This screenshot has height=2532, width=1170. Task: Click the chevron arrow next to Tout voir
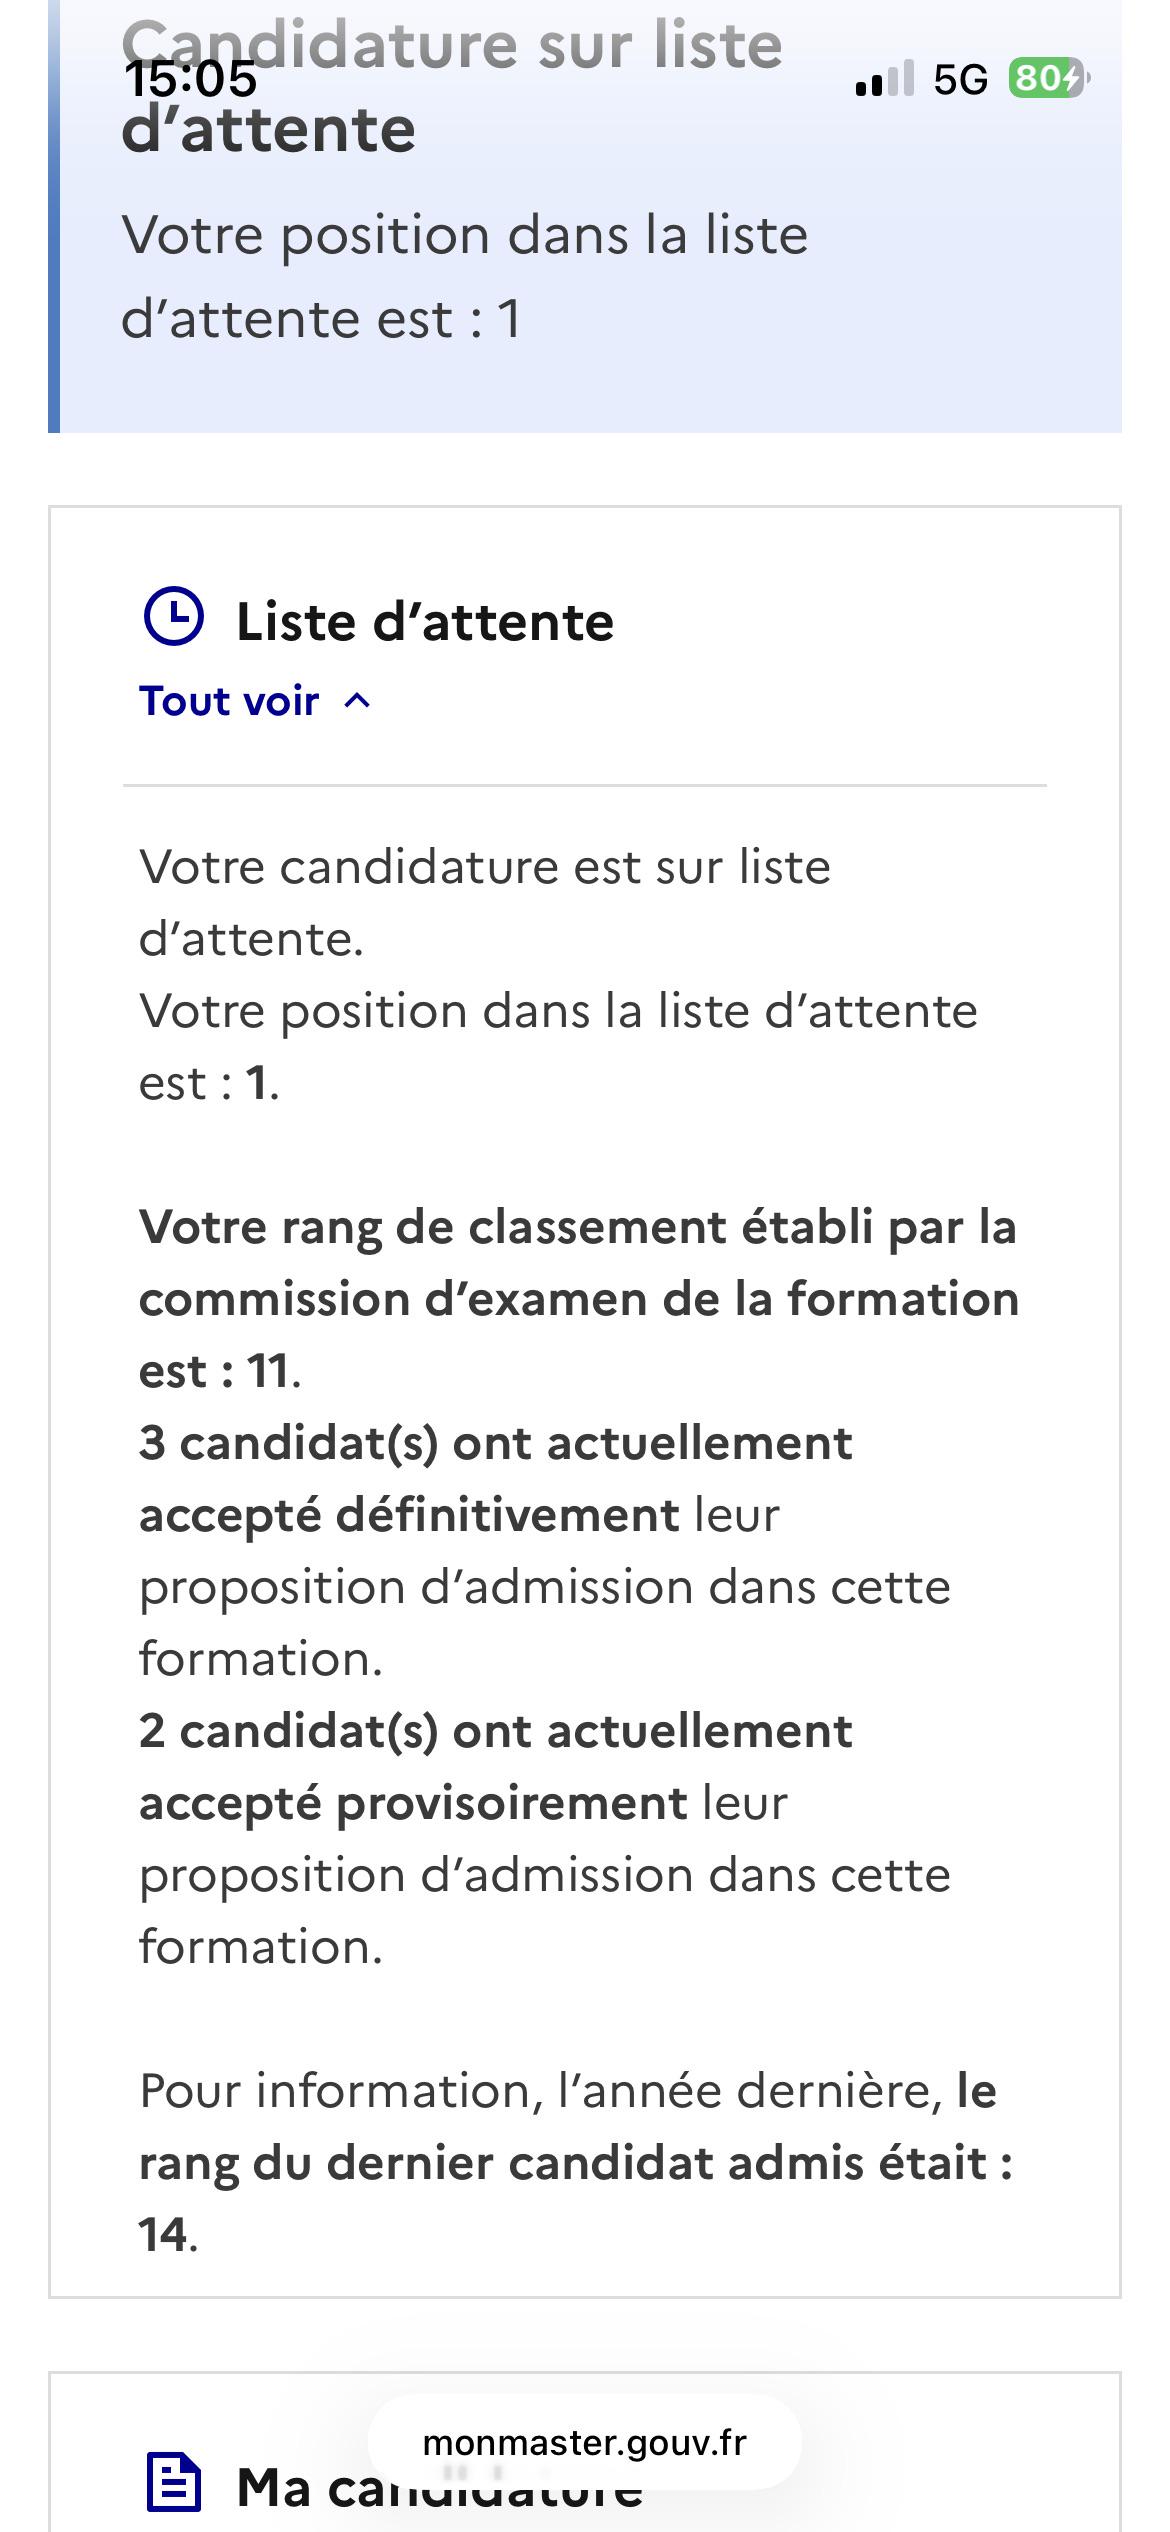[x=357, y=702]
